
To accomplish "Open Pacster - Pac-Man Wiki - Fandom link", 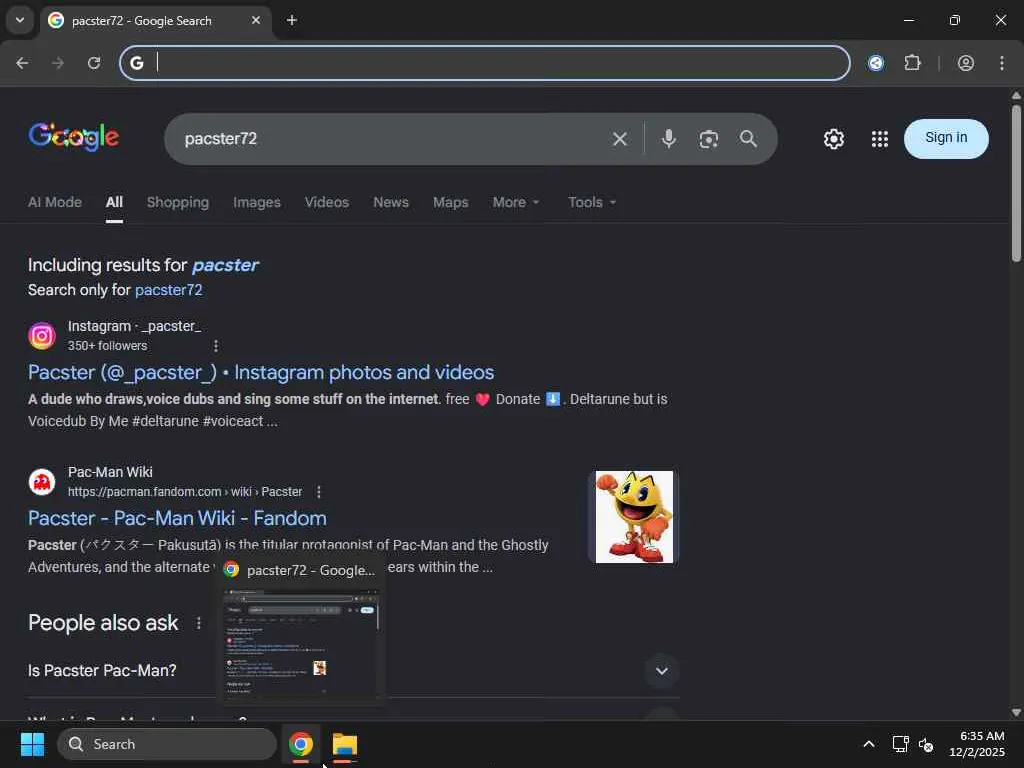I will tap(177, 519).
